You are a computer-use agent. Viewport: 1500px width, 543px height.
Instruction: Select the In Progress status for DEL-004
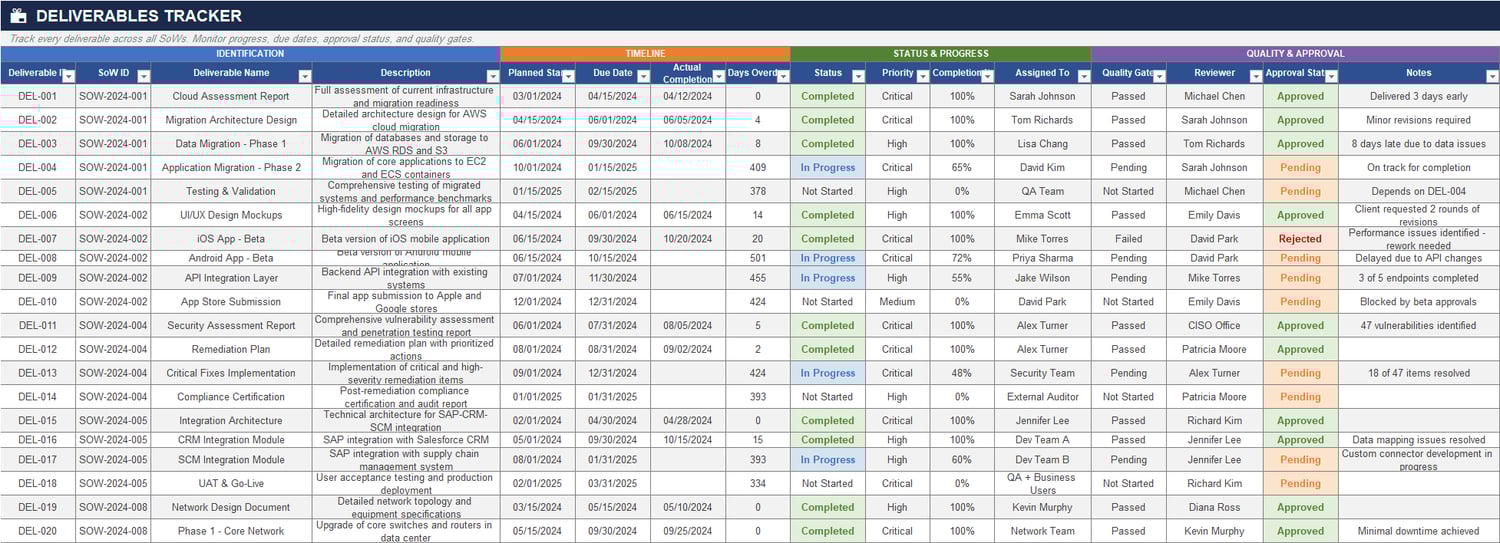828,168
